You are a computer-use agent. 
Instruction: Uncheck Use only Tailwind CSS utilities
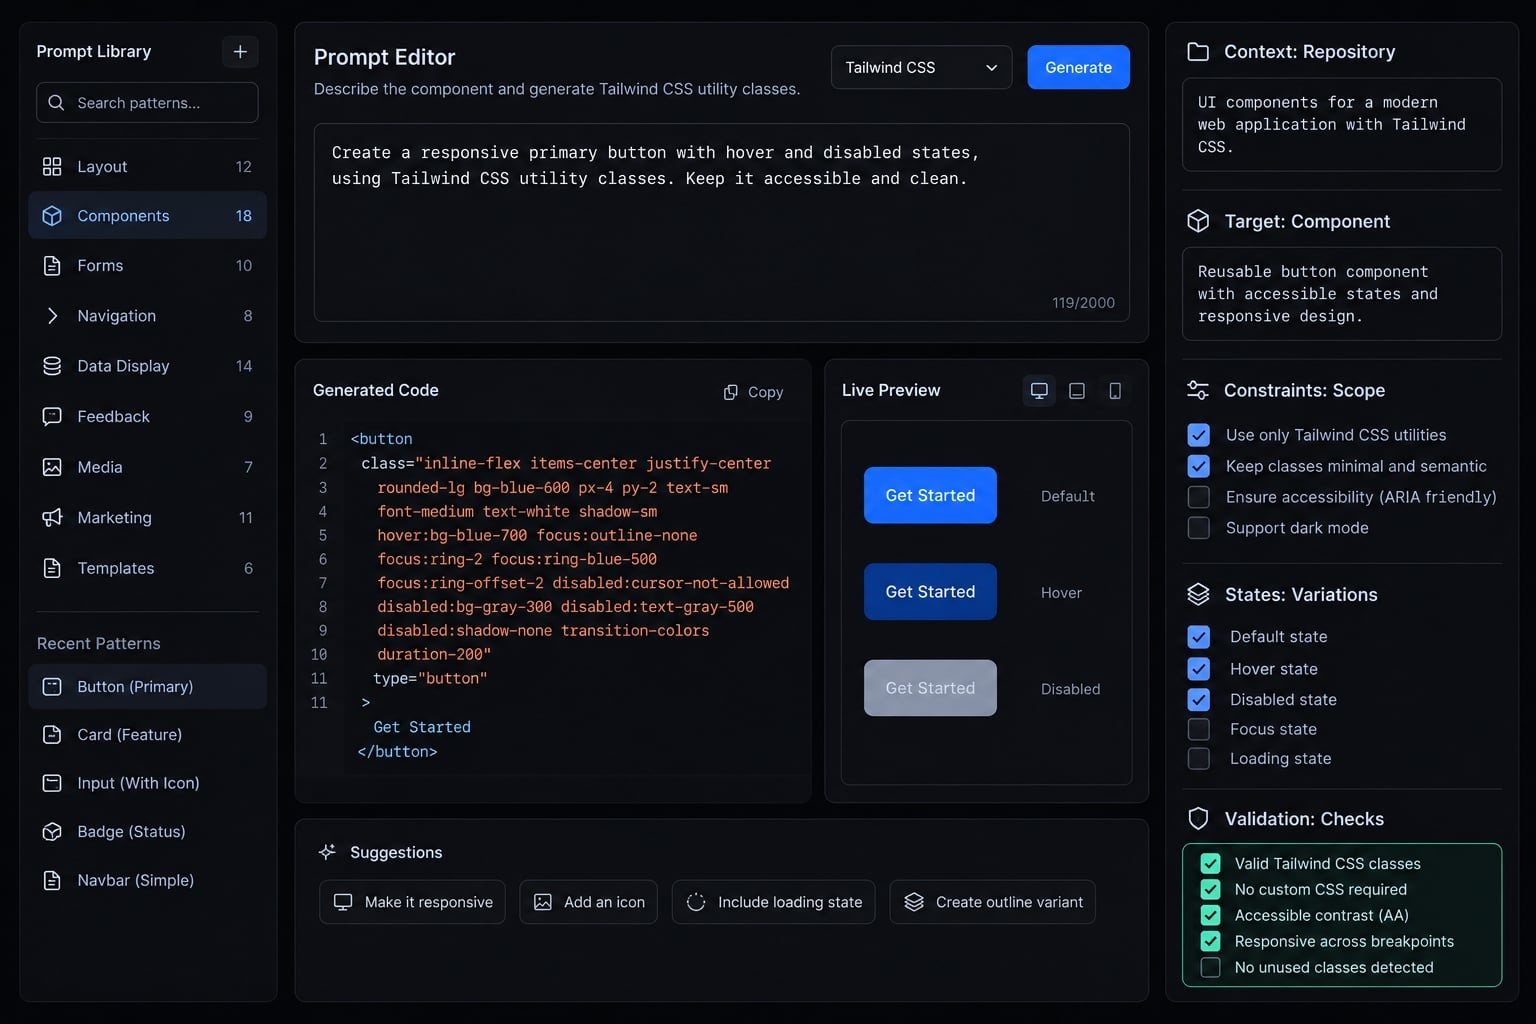point(1198,435)
